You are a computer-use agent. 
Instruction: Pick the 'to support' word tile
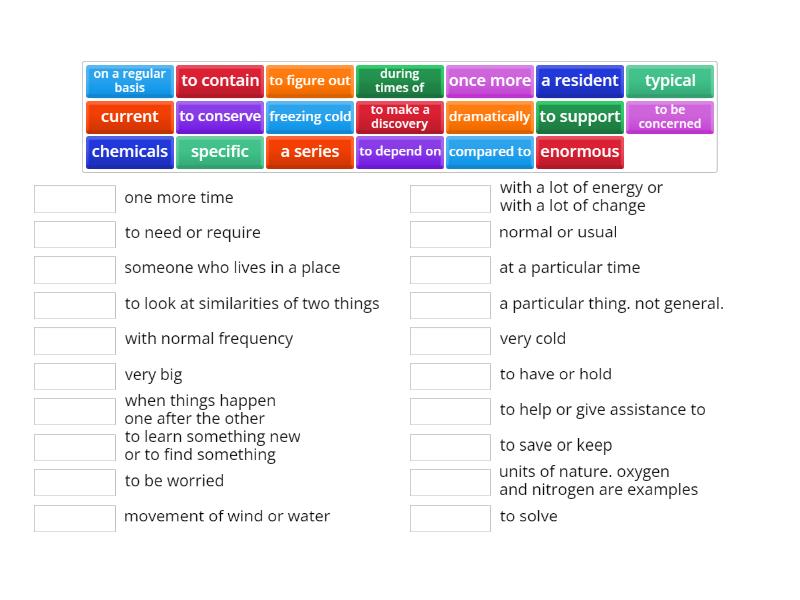(x=580, y=117)
